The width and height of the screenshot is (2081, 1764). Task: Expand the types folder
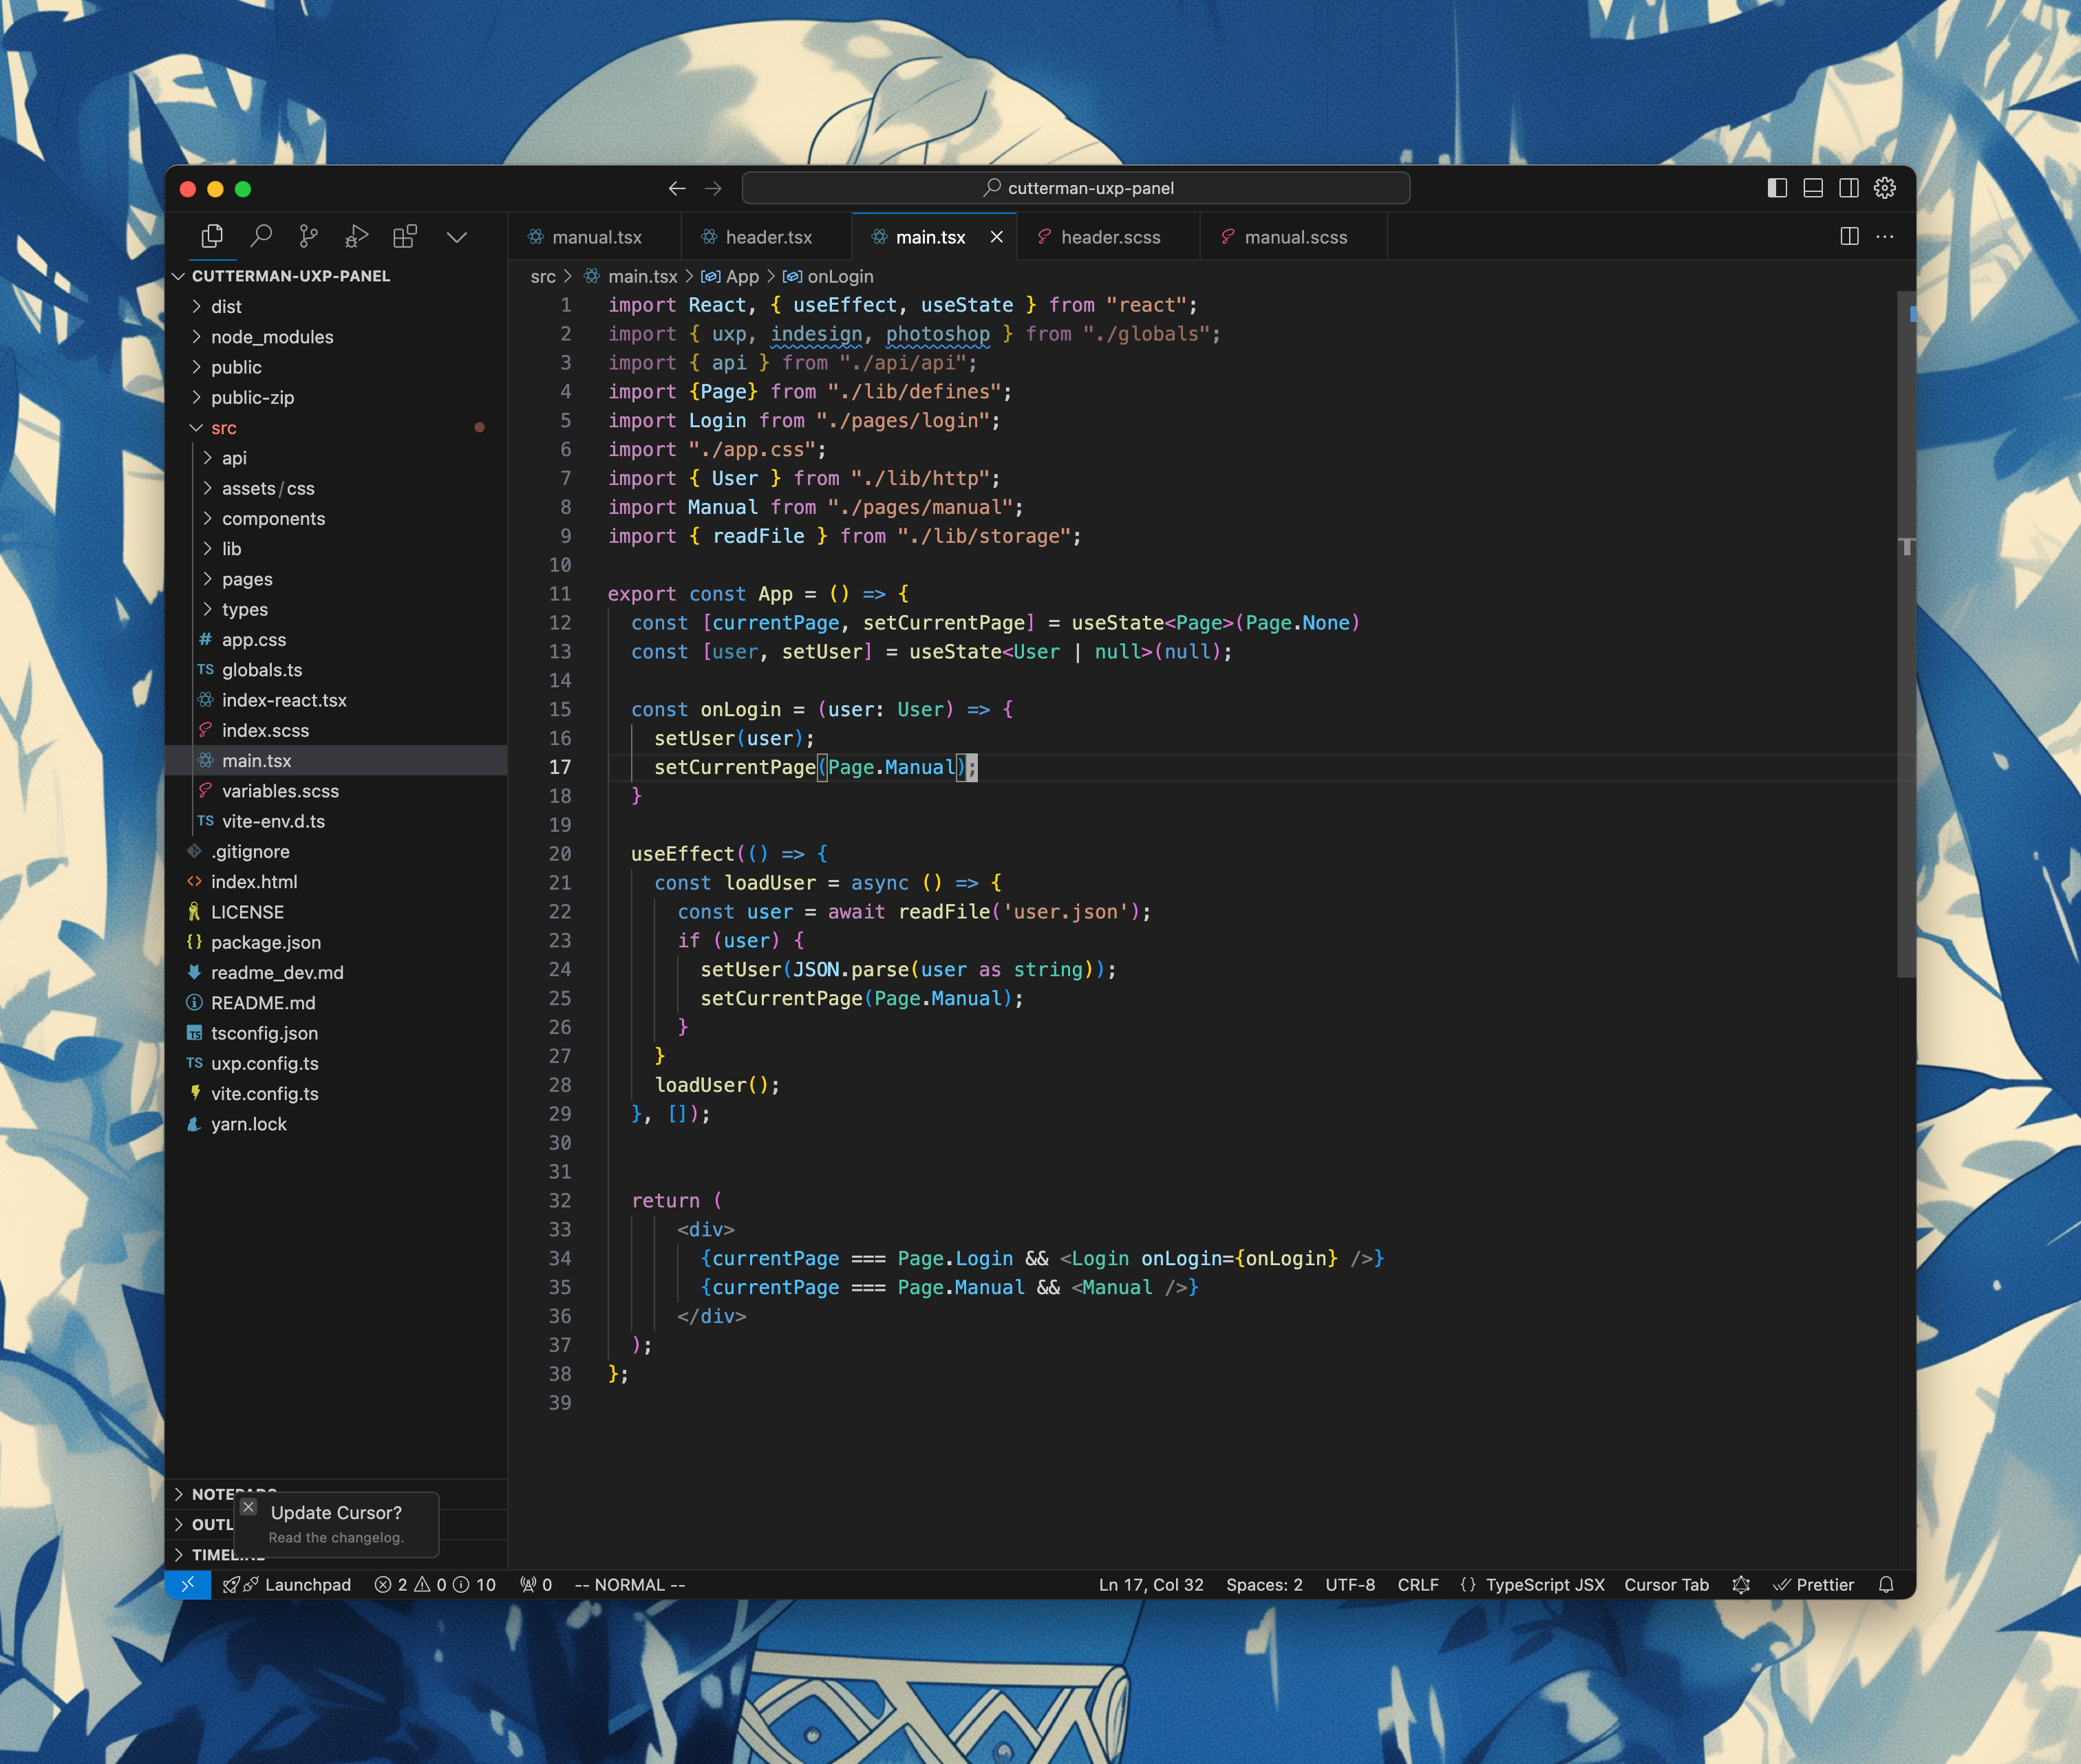337,610
